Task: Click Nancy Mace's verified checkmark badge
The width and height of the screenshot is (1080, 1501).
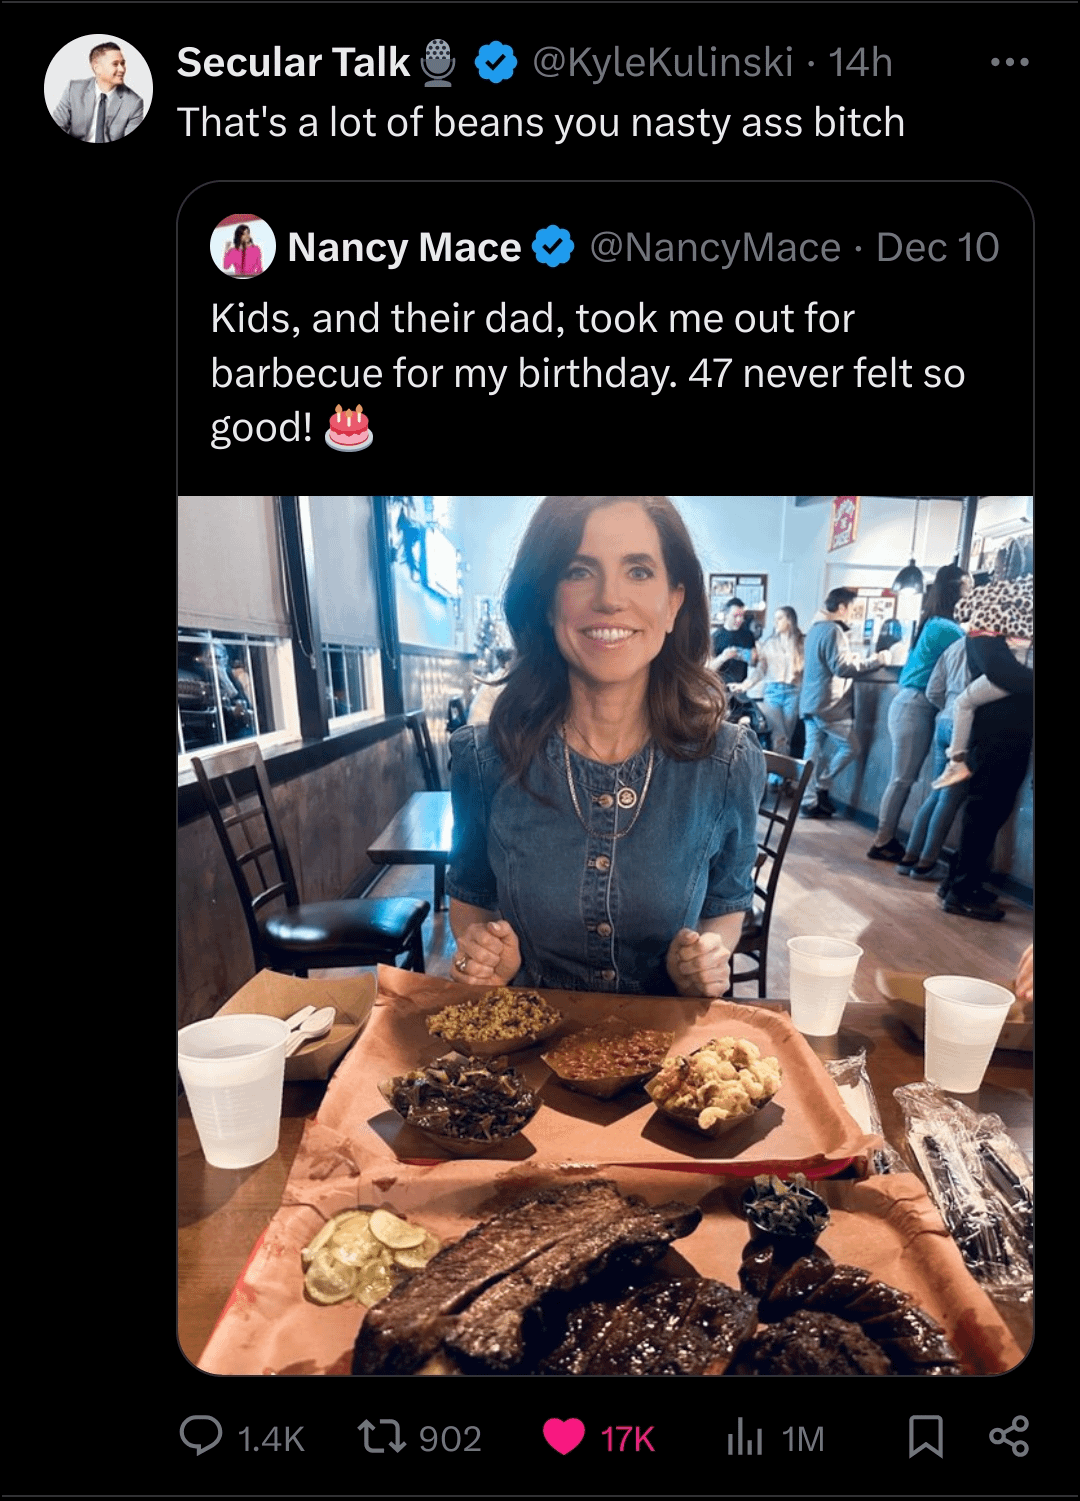Action: (553, 247)
